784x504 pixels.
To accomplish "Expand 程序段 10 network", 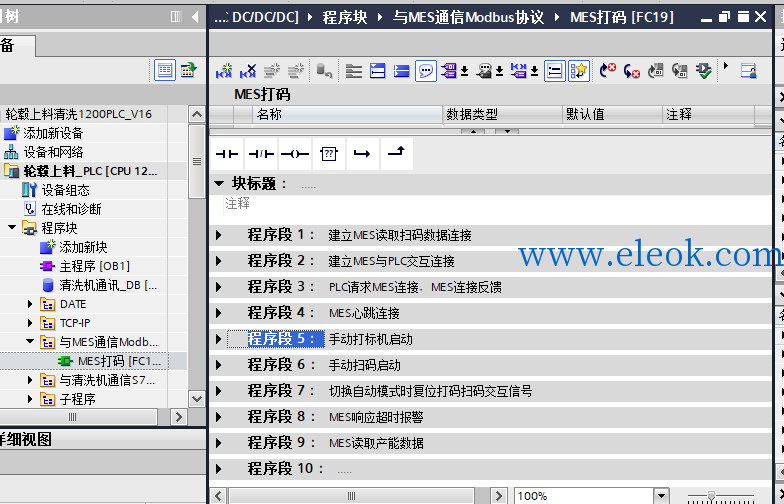I will click(x=218, y=469).
